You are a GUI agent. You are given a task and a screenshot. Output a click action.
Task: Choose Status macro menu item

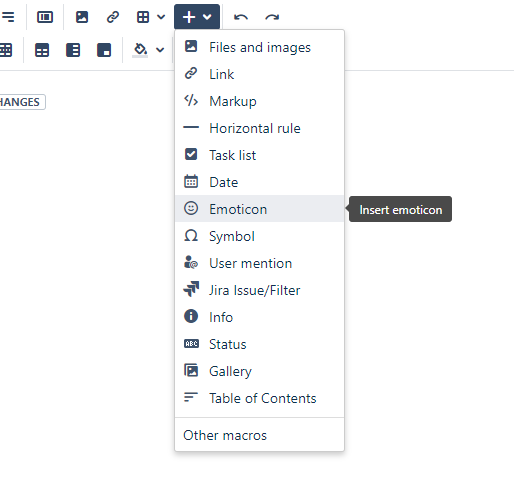click(x=259, y=344)
